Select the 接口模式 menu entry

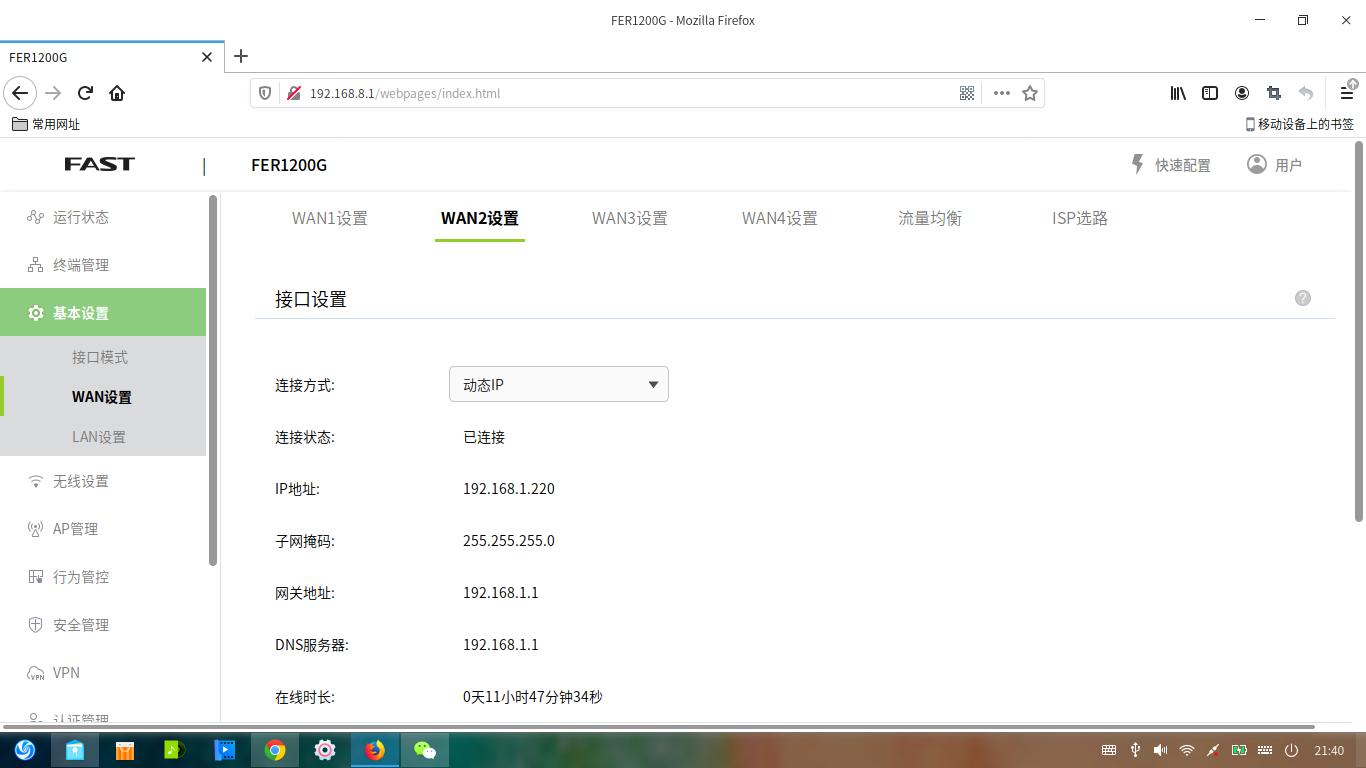click(101, 356)
